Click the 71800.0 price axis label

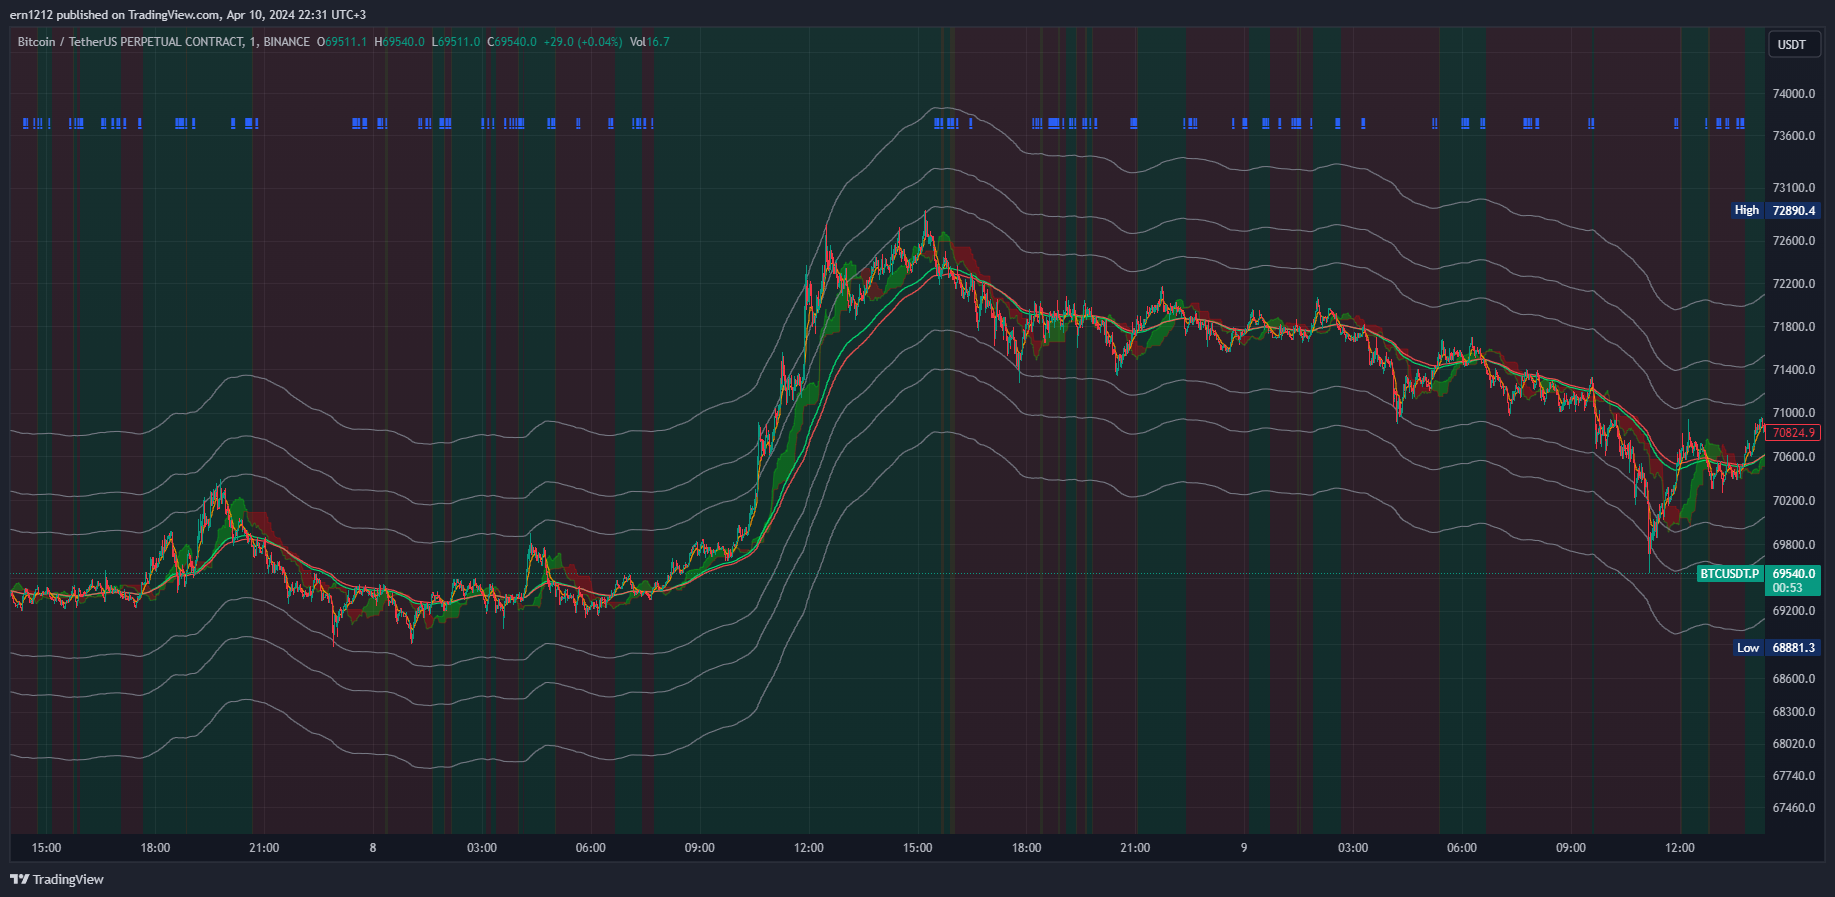click(x=1794, y=327)
